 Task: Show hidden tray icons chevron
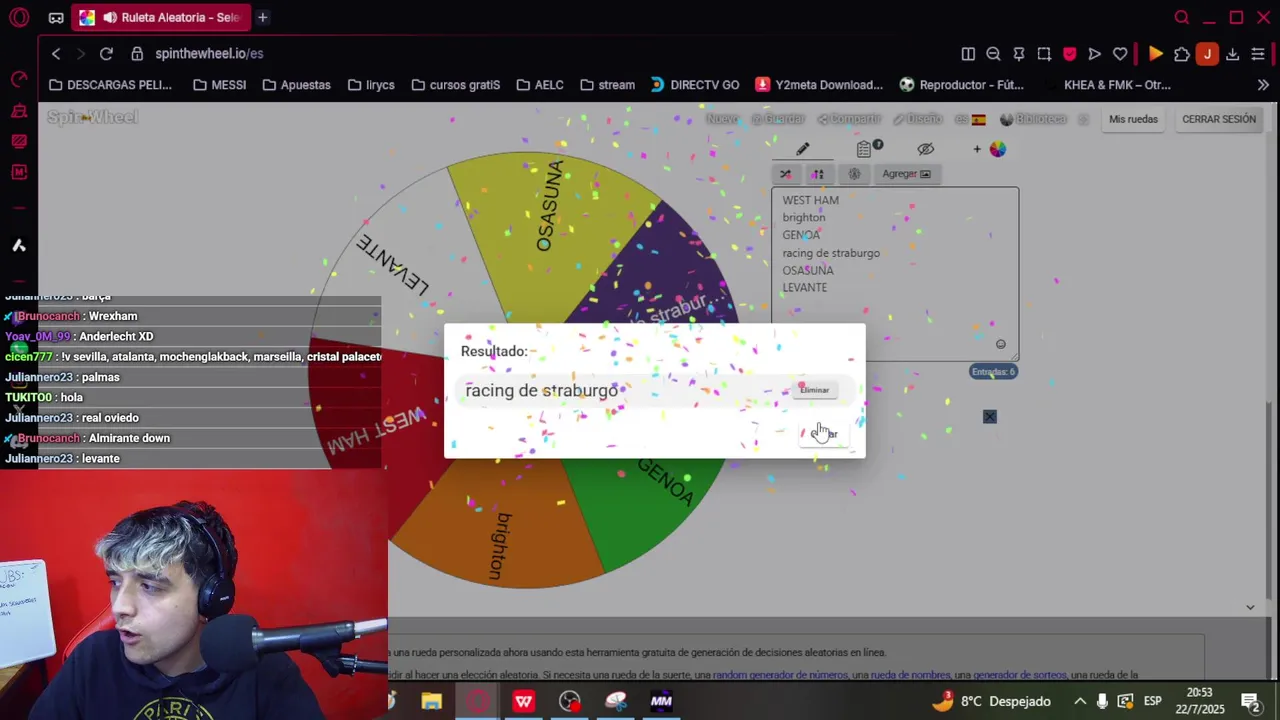tap(1080, 701)
